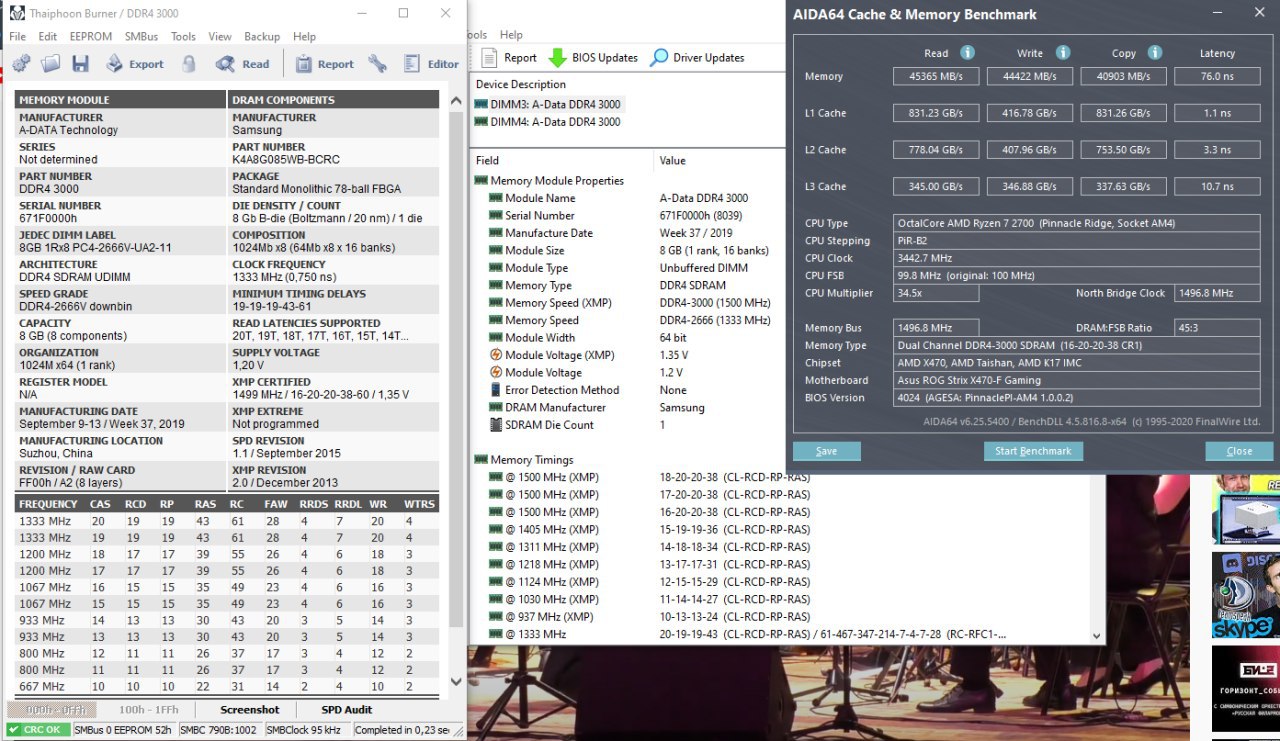
Task: Click Memory Read value 45365 MB/s
Action: 936,76
